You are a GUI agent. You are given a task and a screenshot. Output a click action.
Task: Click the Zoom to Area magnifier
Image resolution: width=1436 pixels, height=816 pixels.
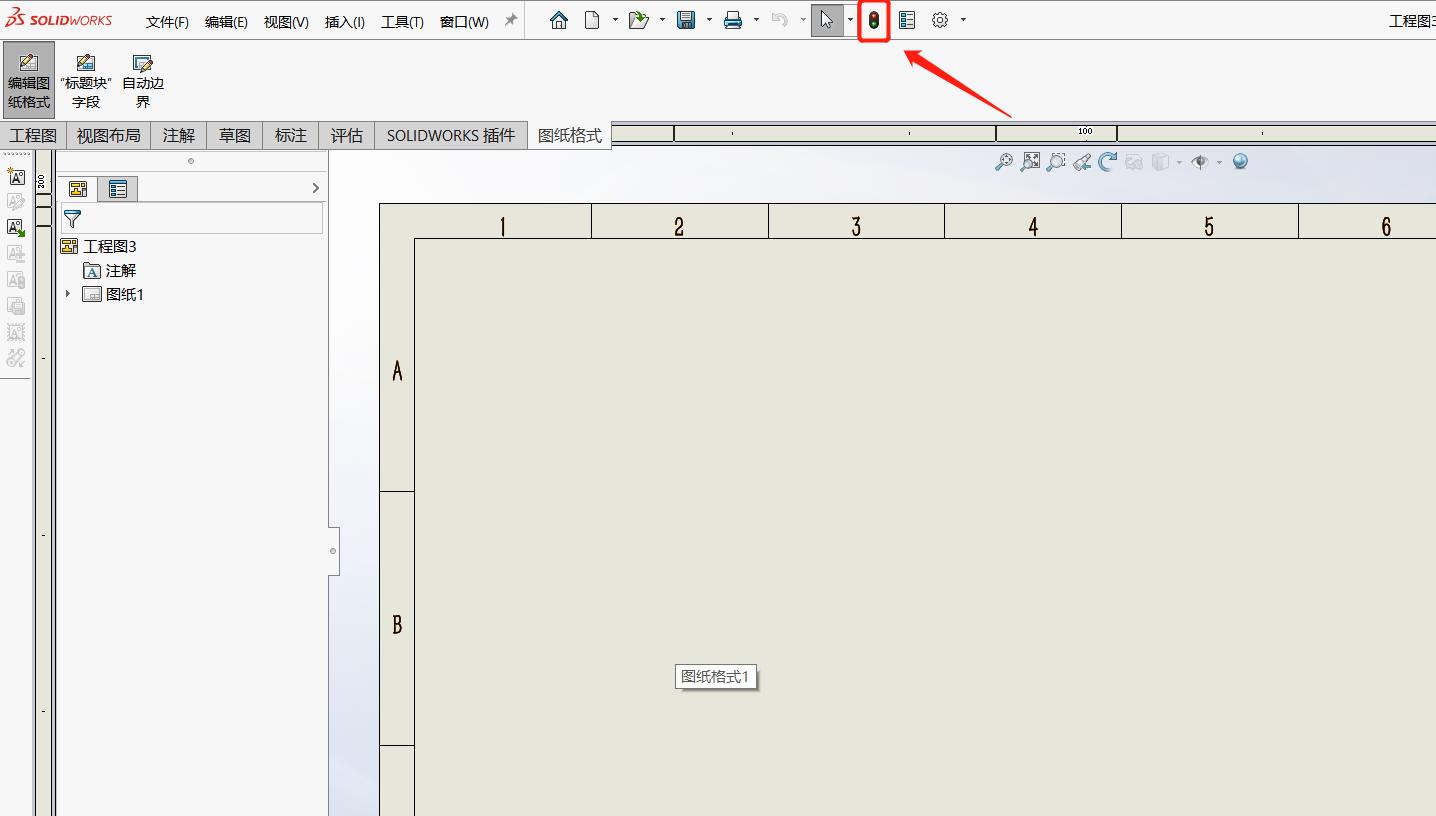1055,162
